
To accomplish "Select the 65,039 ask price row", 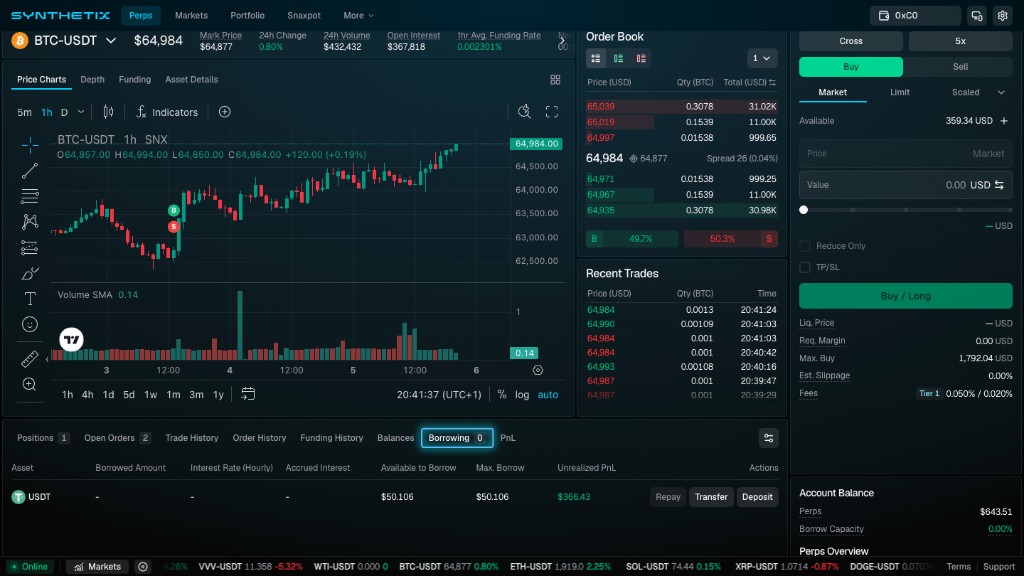I will [682, 106].
